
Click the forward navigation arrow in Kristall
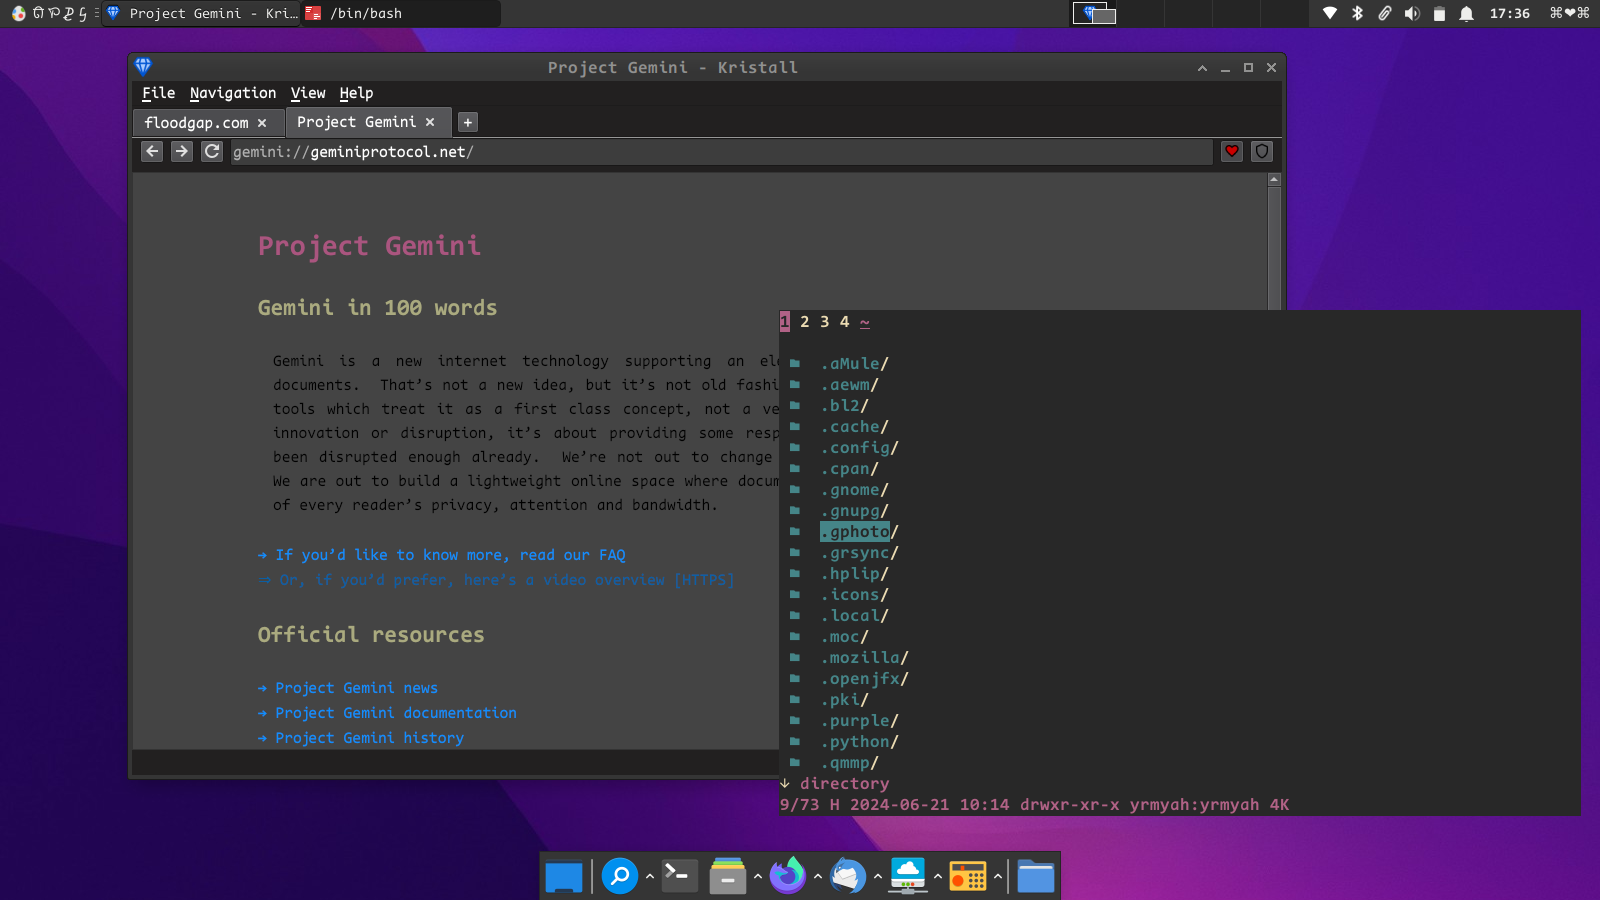(x=181, y=151)
